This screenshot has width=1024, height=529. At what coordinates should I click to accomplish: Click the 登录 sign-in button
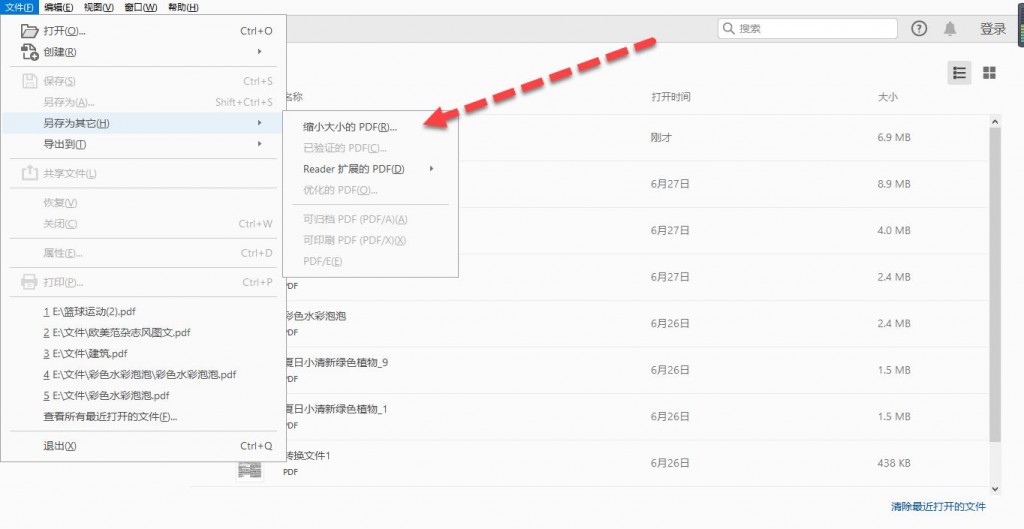pos(993,29)
